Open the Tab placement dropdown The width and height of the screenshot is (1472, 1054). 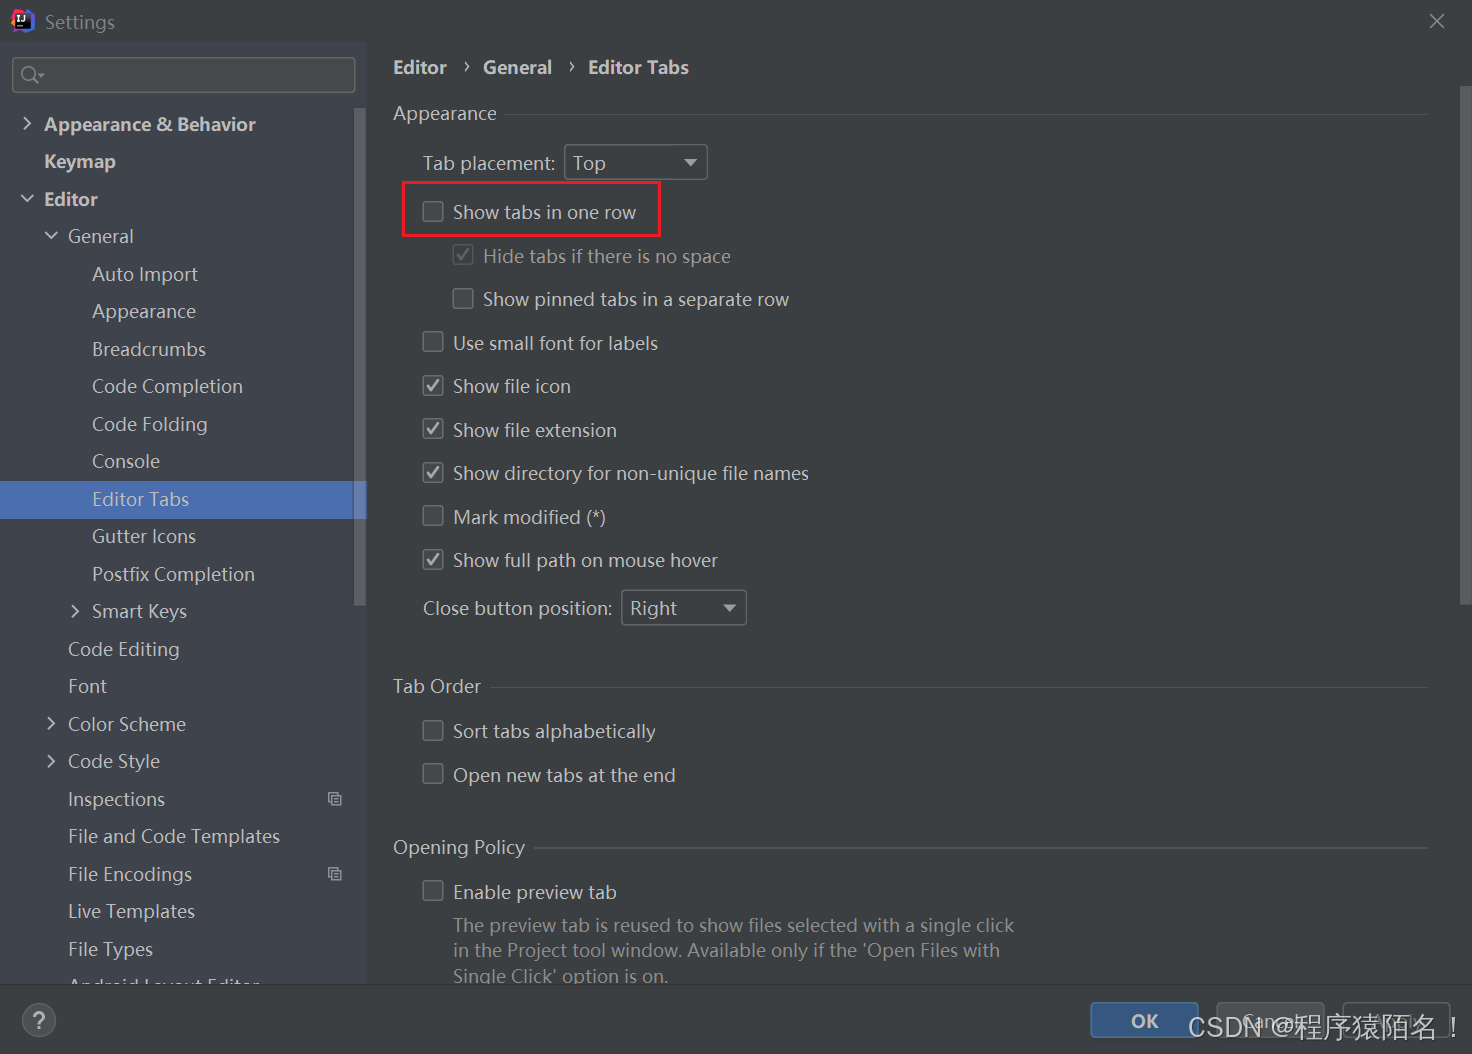[636, 162]
